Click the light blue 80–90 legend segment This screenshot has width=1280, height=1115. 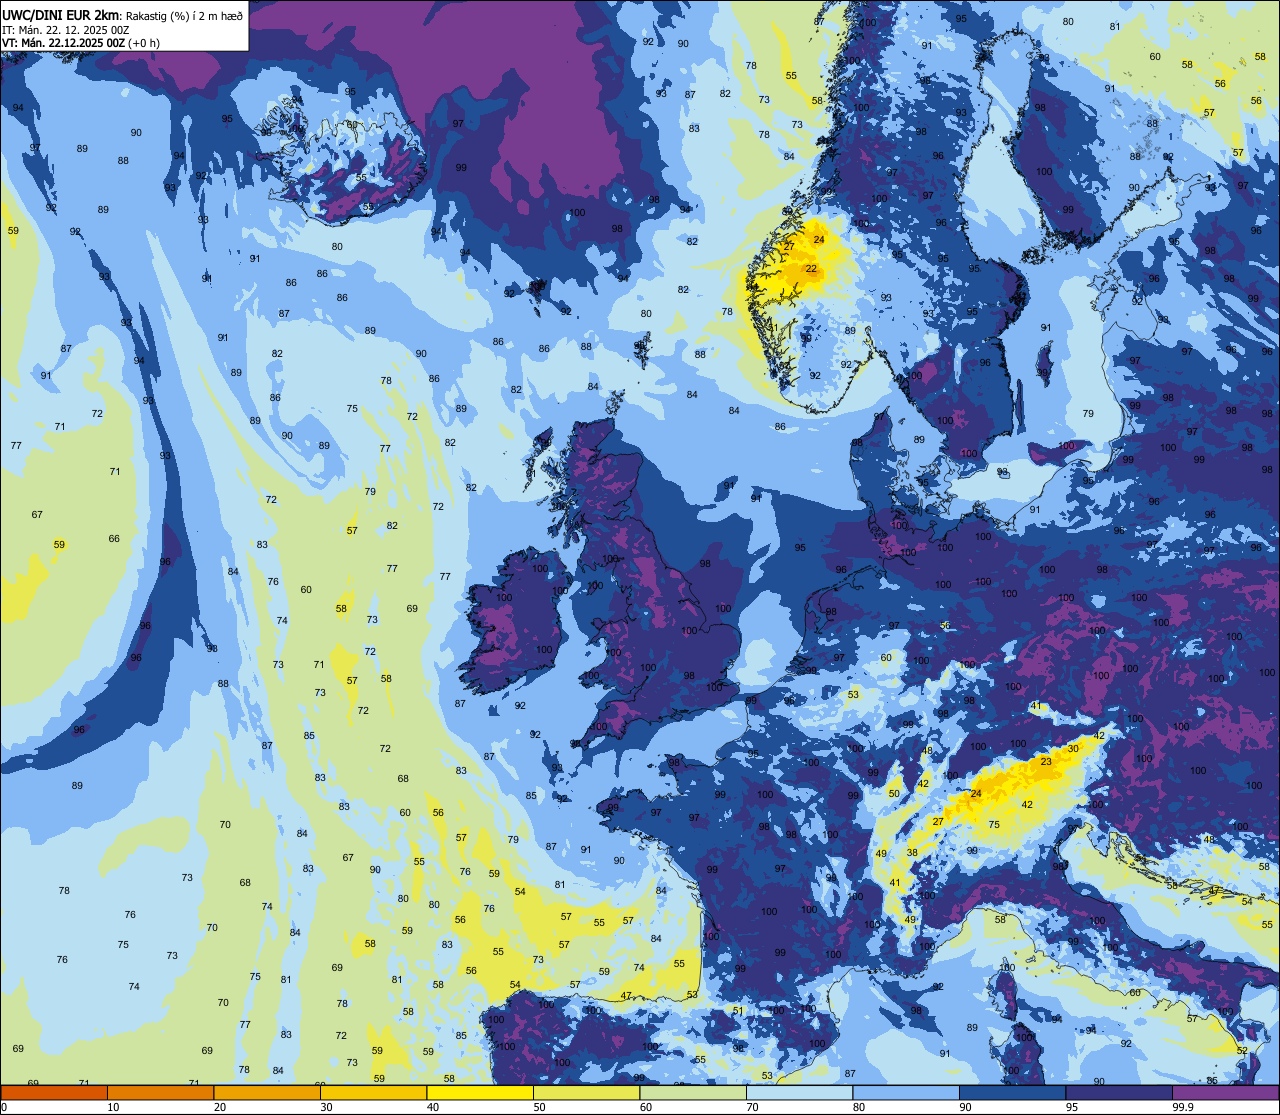click(x=906, y=1092)
